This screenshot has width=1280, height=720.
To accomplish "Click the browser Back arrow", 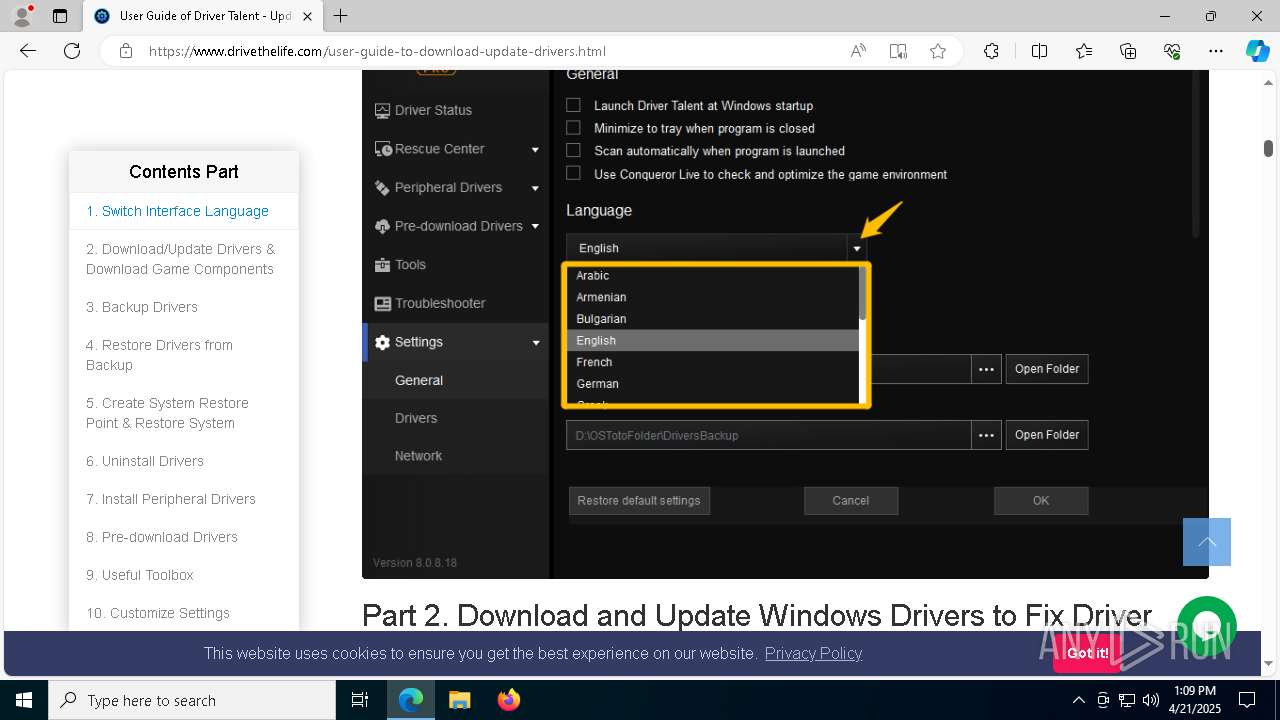I will point(28,51).
